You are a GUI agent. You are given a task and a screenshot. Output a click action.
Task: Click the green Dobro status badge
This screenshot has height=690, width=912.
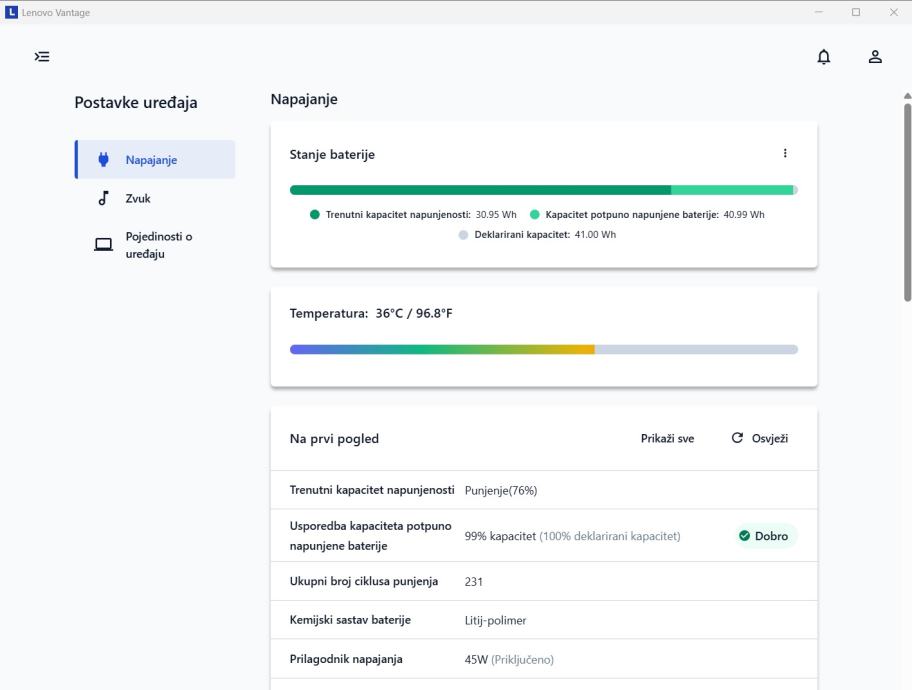765,536
